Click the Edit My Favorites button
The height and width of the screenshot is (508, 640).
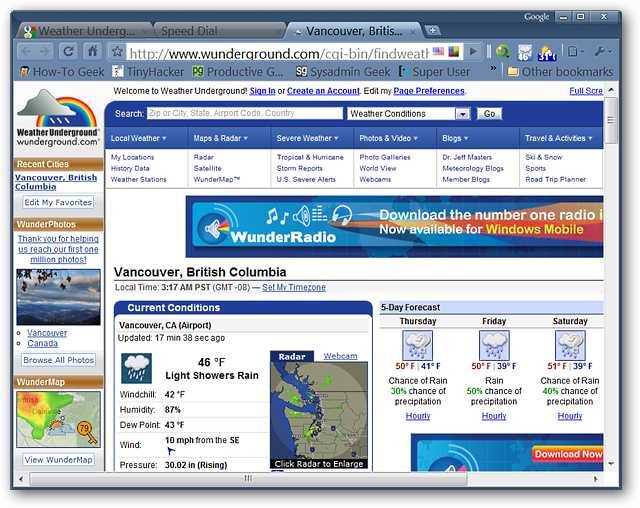59,202
